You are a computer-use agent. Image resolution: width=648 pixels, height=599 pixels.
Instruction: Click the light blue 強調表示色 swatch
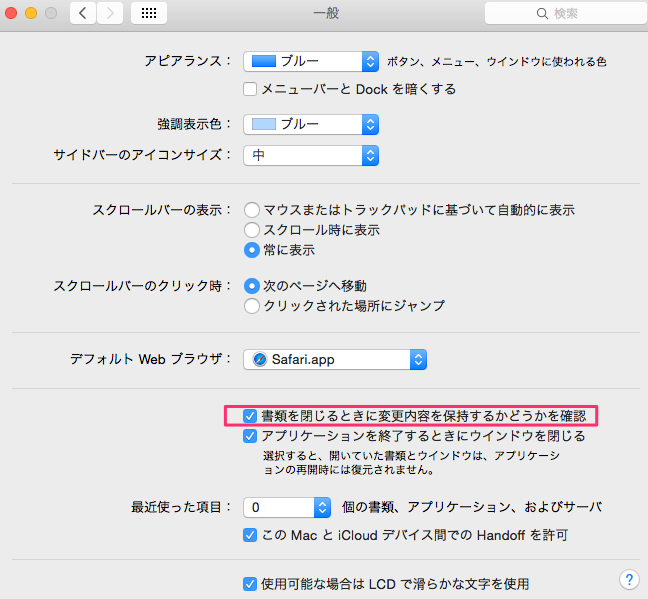pyautogui.click(x=264, y=124)
